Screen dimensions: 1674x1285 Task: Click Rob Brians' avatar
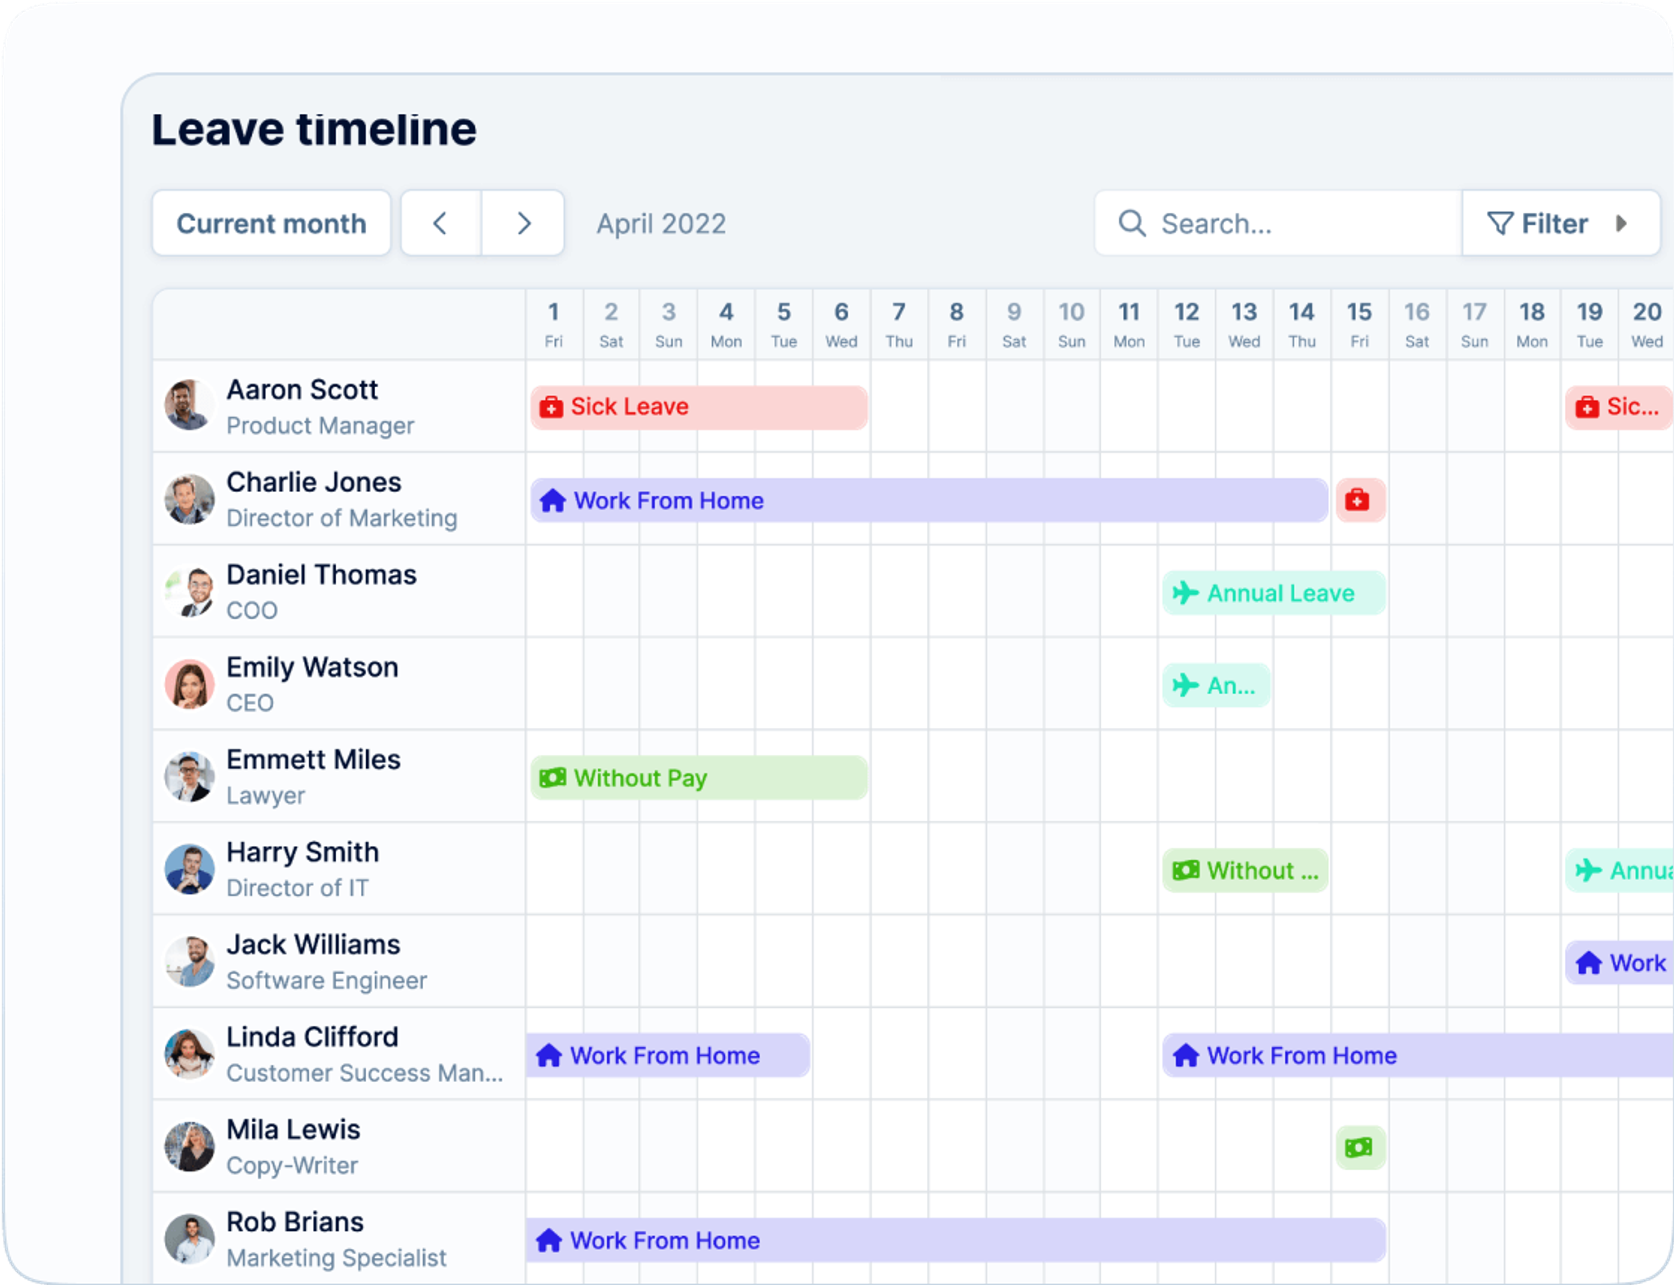point(189,1239)
